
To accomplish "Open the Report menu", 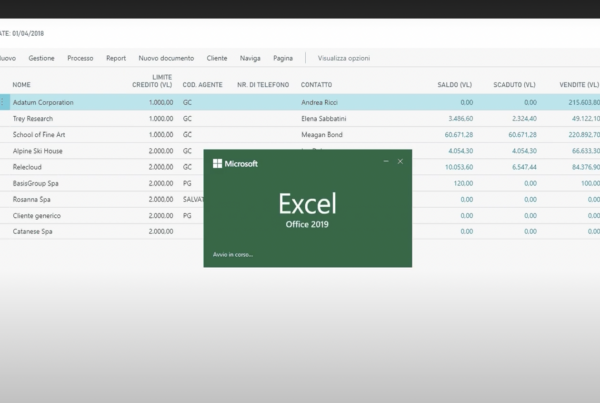I will click(116, 58).
